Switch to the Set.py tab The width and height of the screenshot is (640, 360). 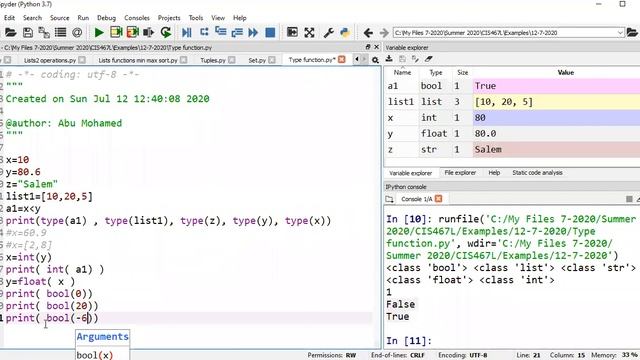tap(257, 60)
